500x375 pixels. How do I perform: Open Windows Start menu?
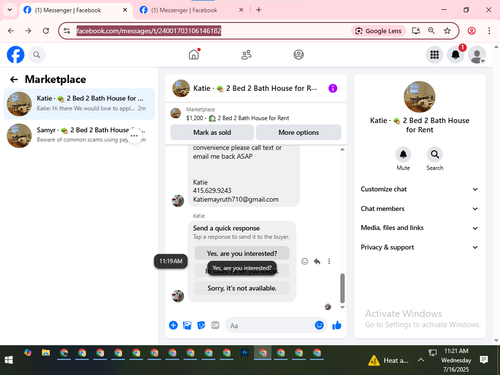point(9,360)
